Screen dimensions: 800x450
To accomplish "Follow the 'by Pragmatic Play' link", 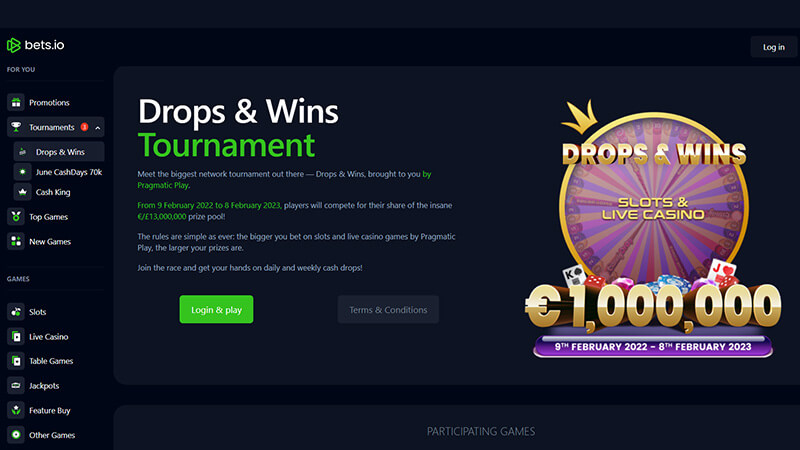I will click(x=284, y=180).
